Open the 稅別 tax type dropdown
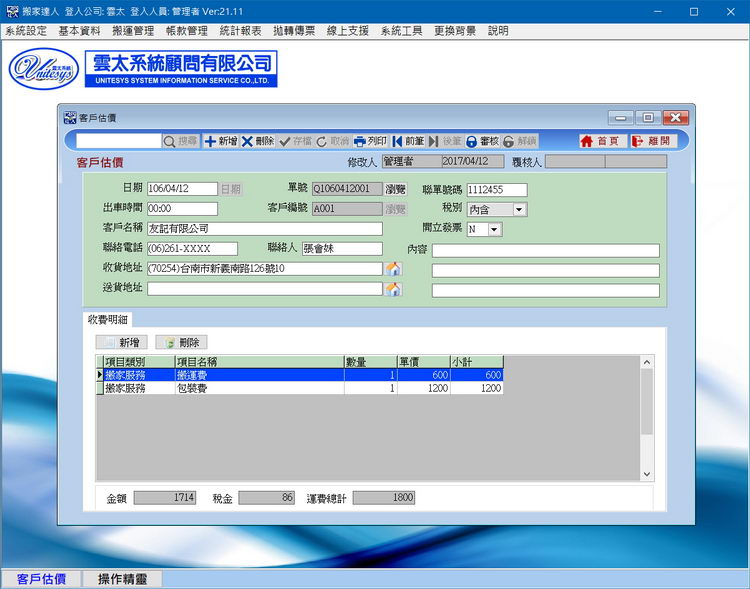 [x=519, y=209]
